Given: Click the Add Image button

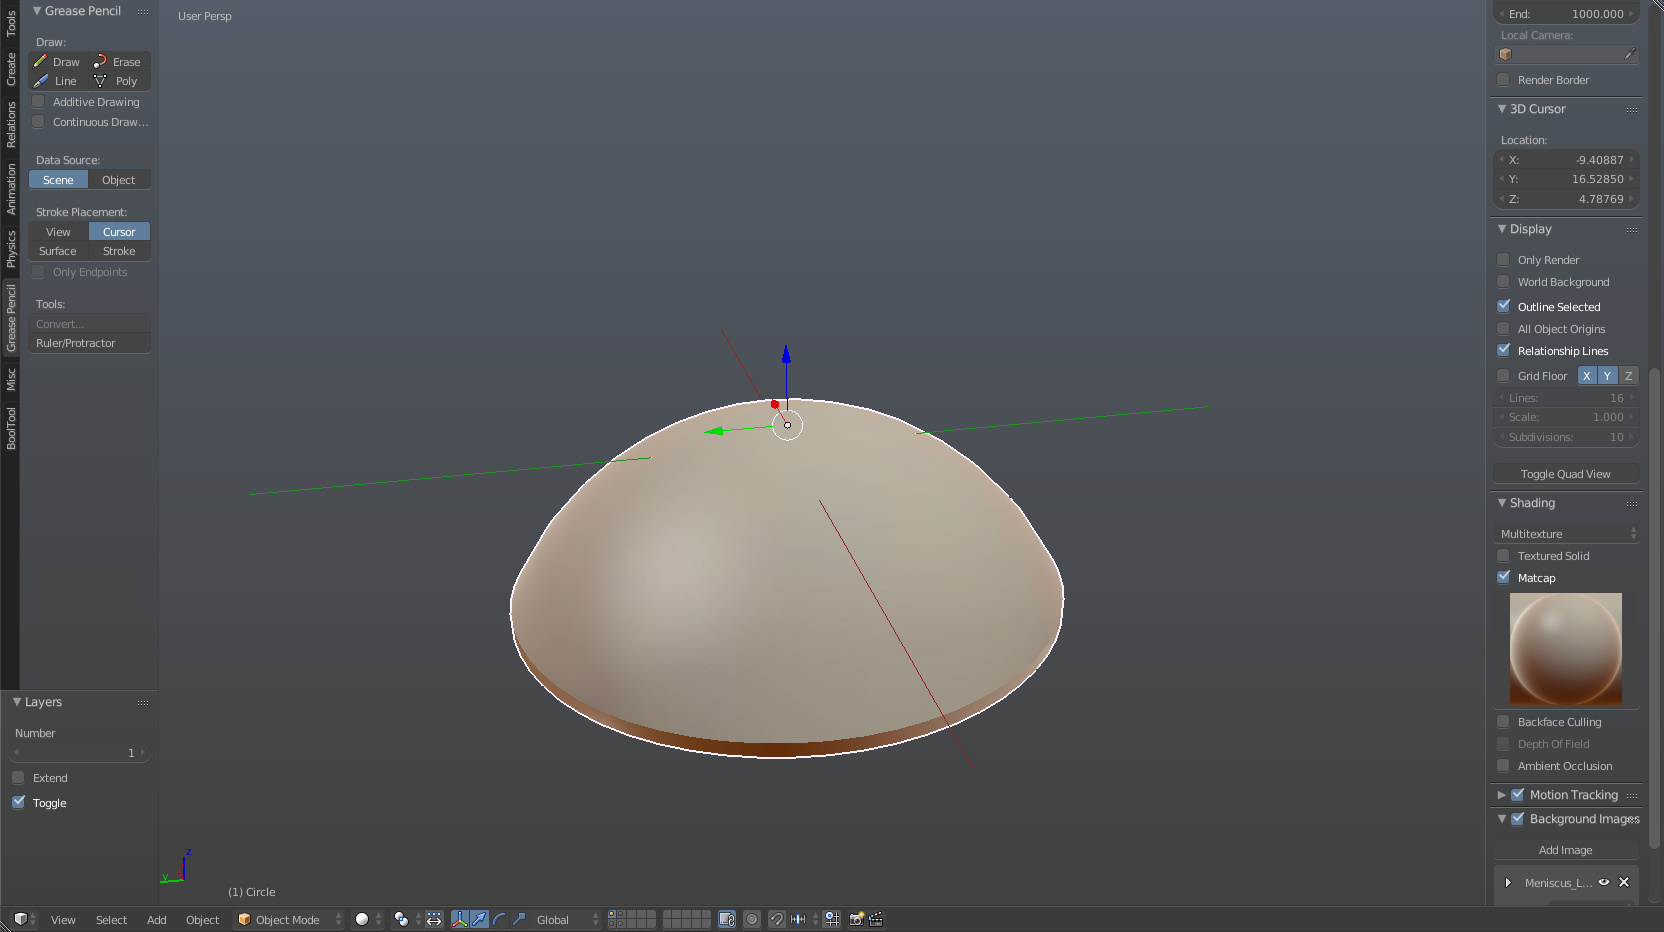Looking at the screenshot, I should coord(1565,850).
